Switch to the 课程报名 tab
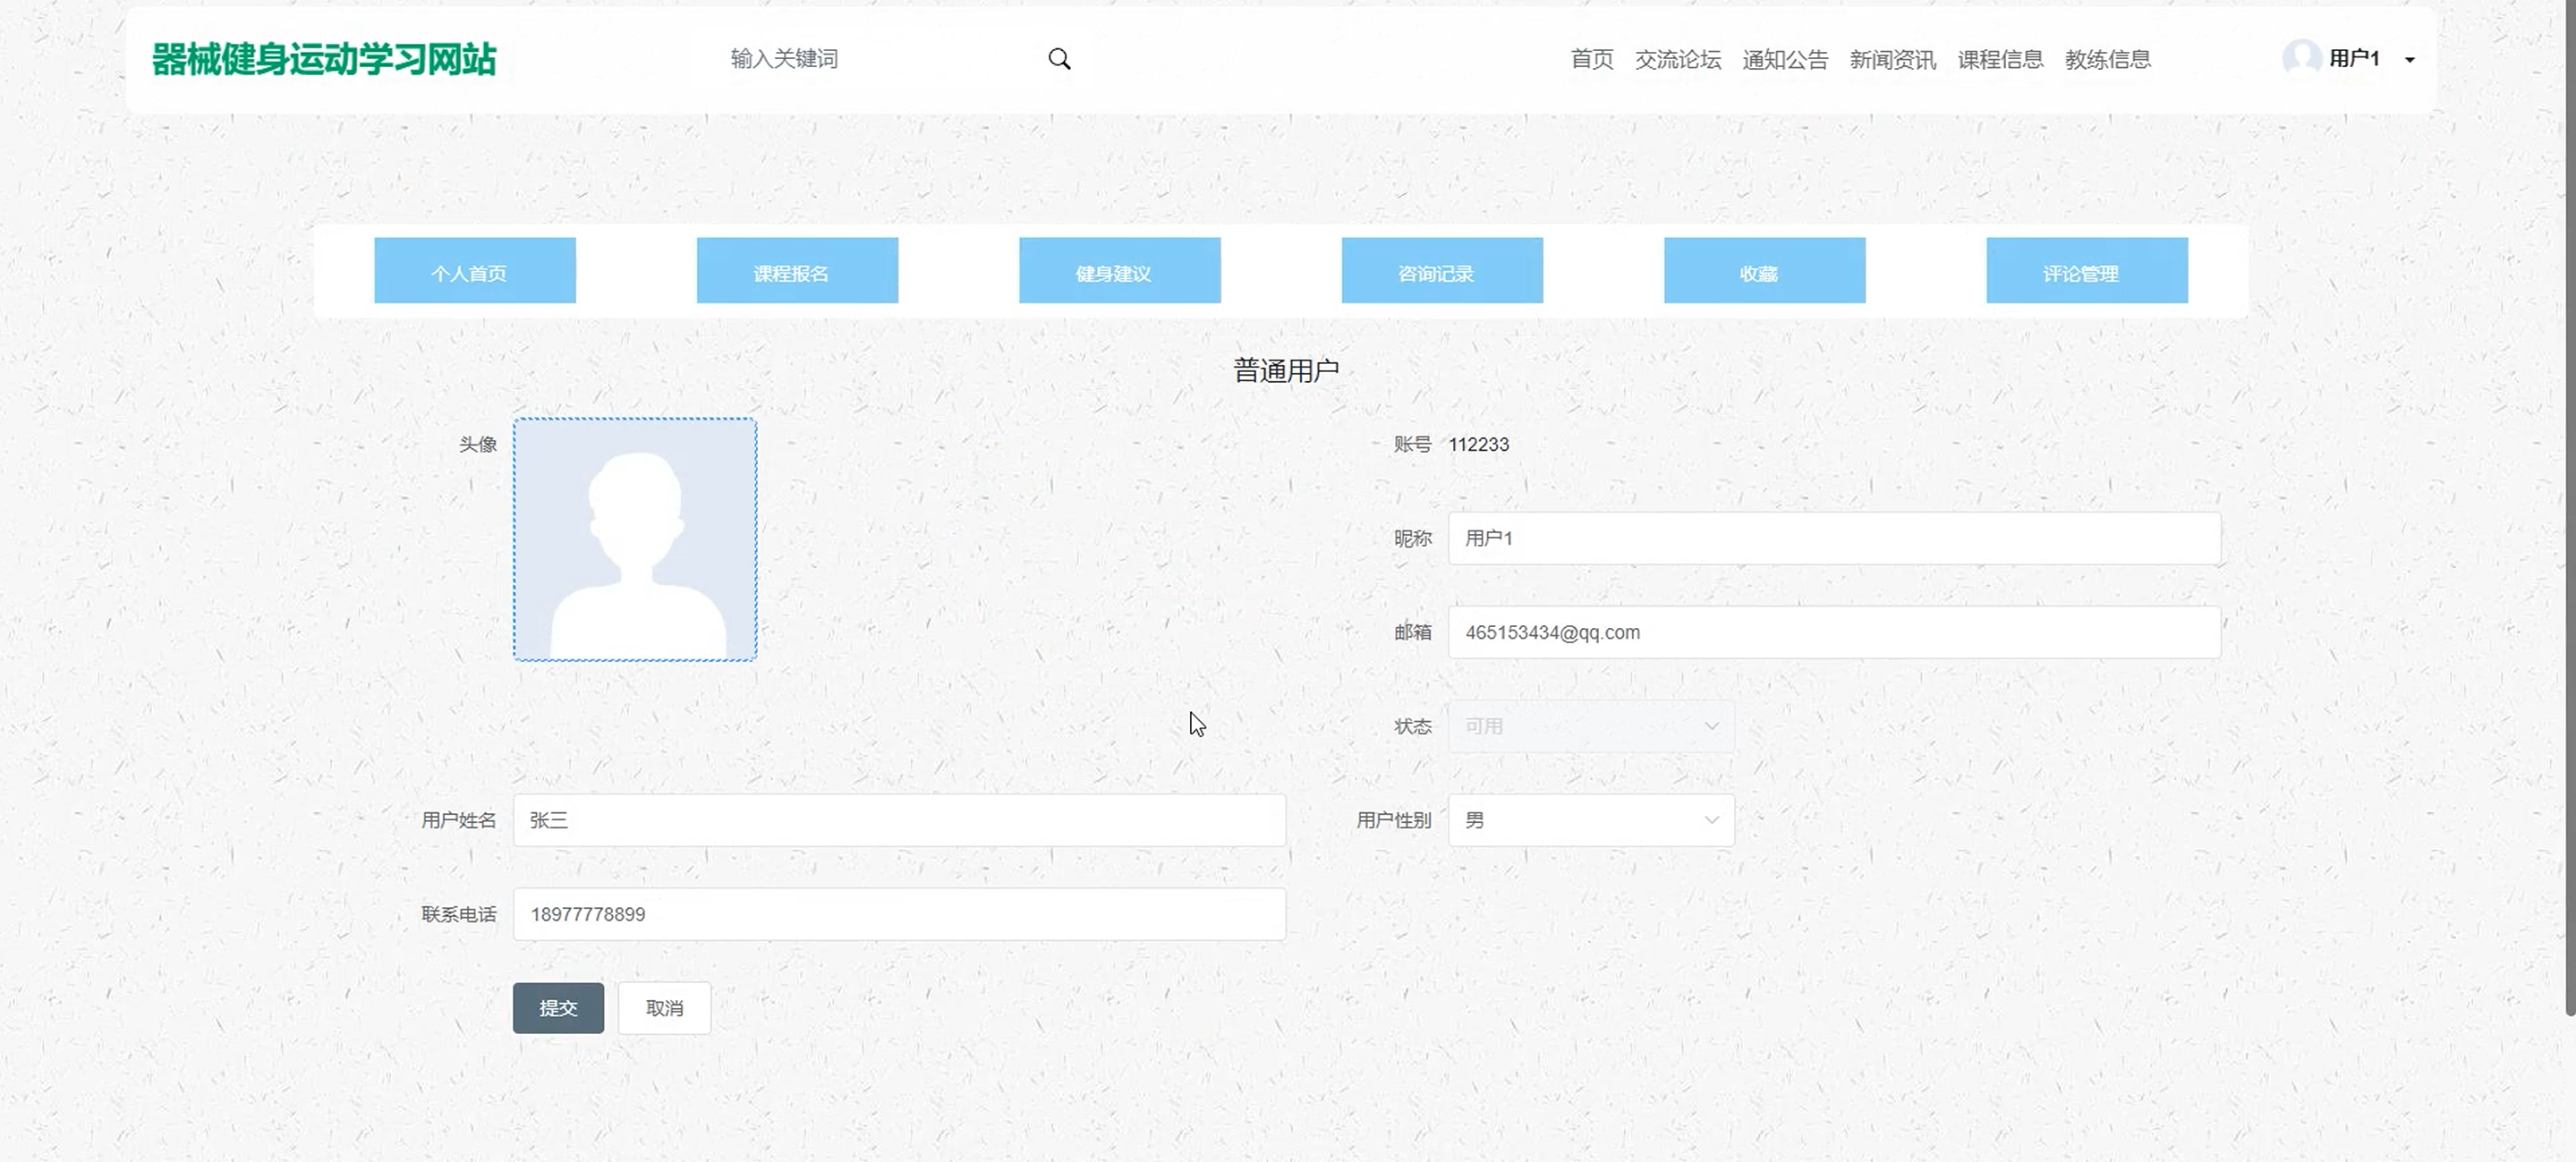The height and width of the screenshot is (1162, 2576). (797, 271)
